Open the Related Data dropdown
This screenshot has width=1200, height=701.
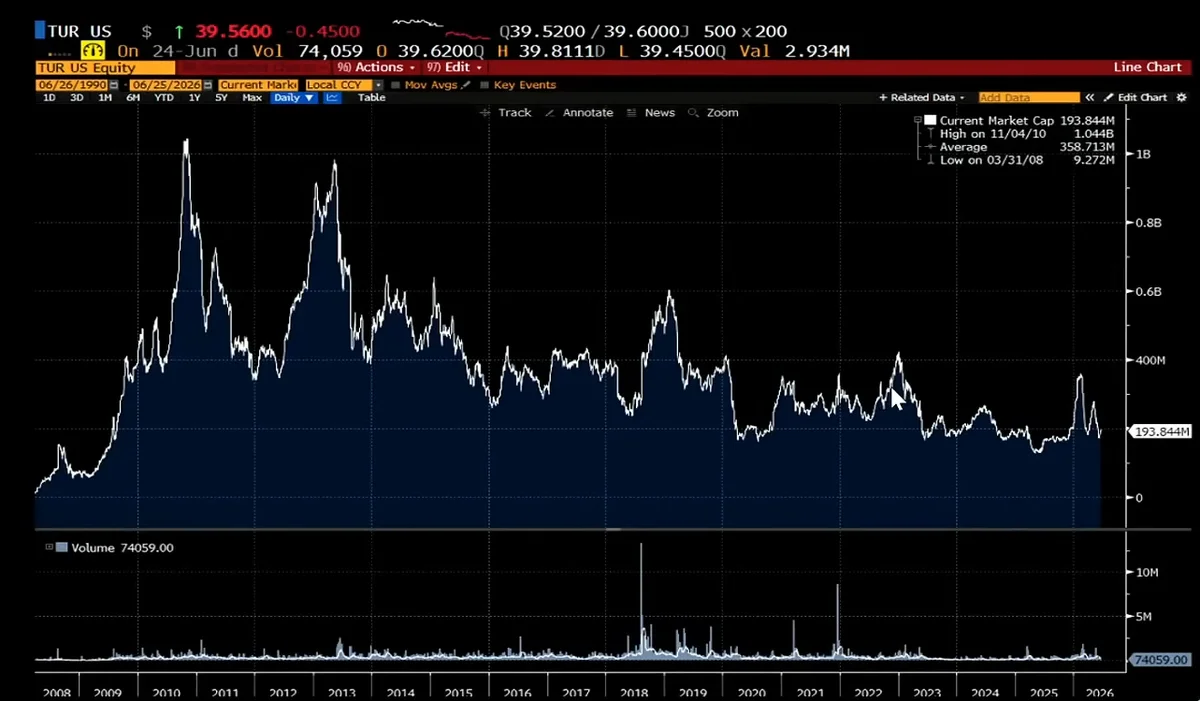pyautogui.click(x=922, y=98)
